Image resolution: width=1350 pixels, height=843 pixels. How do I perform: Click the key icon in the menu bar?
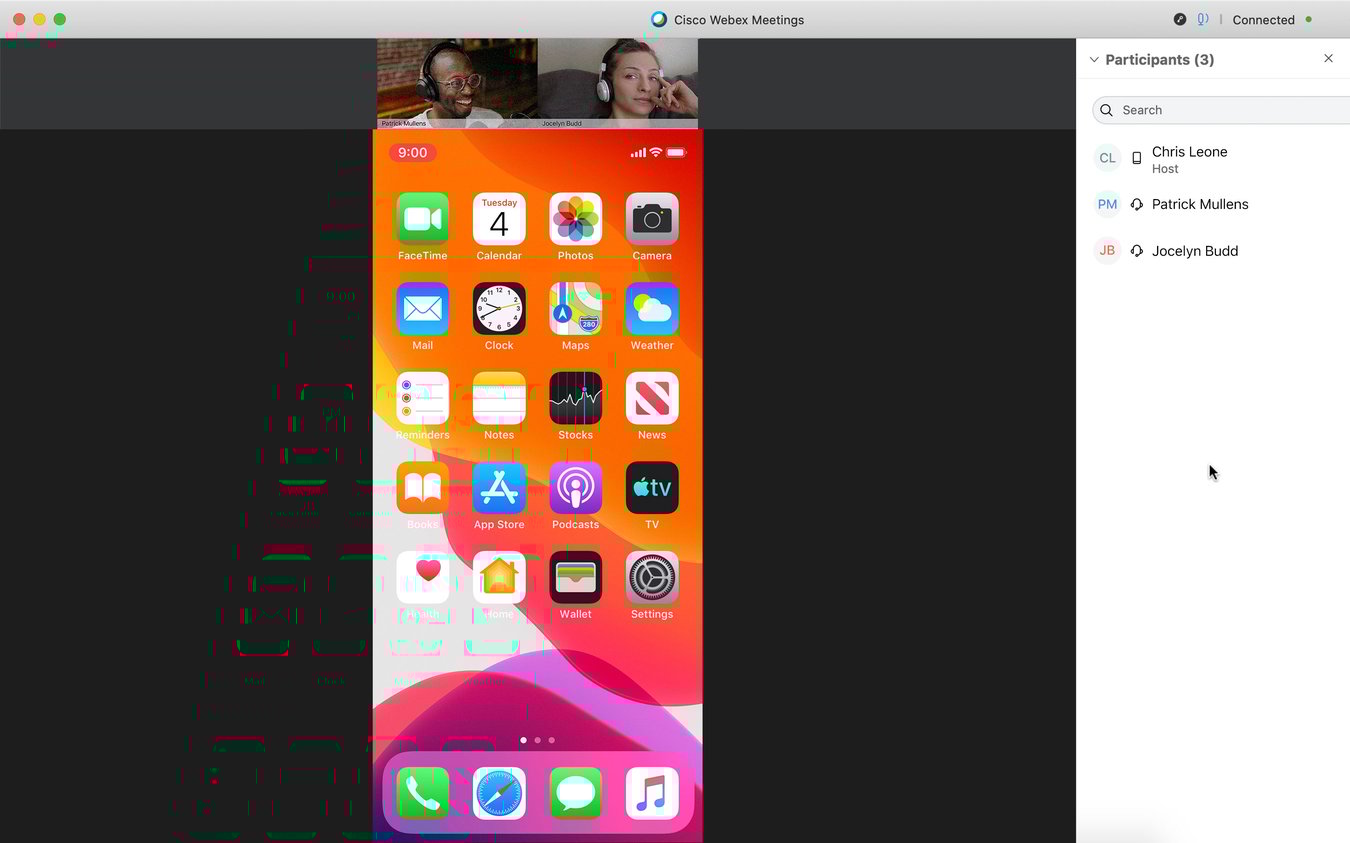pos(1180,19)
